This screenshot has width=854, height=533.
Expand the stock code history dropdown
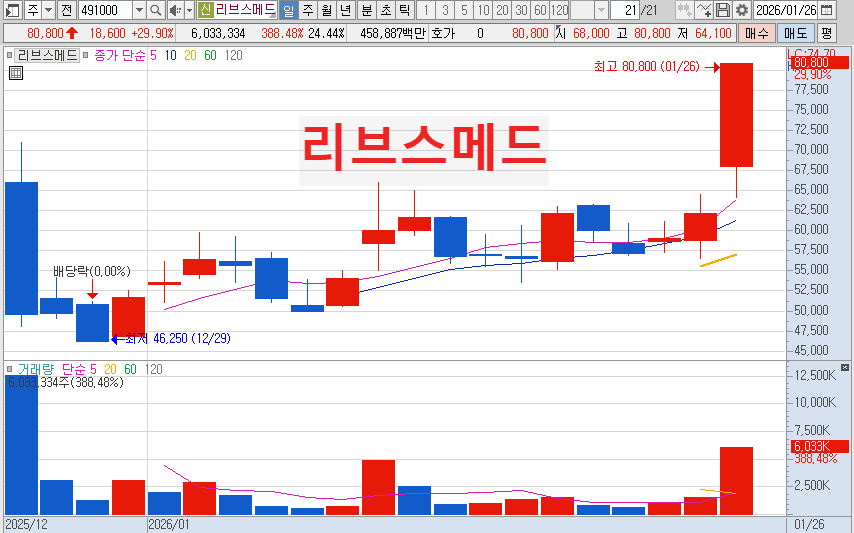(x=139, y=10)
